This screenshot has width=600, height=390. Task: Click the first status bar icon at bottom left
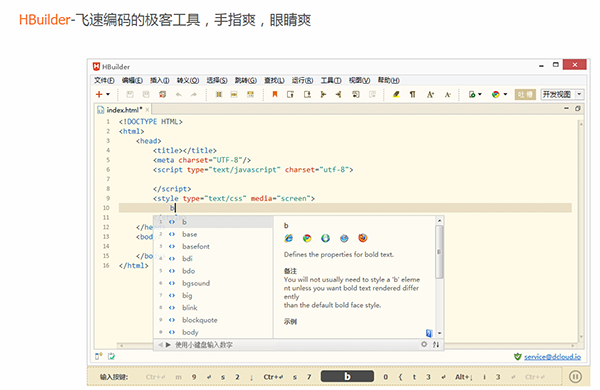pos(99,356)
